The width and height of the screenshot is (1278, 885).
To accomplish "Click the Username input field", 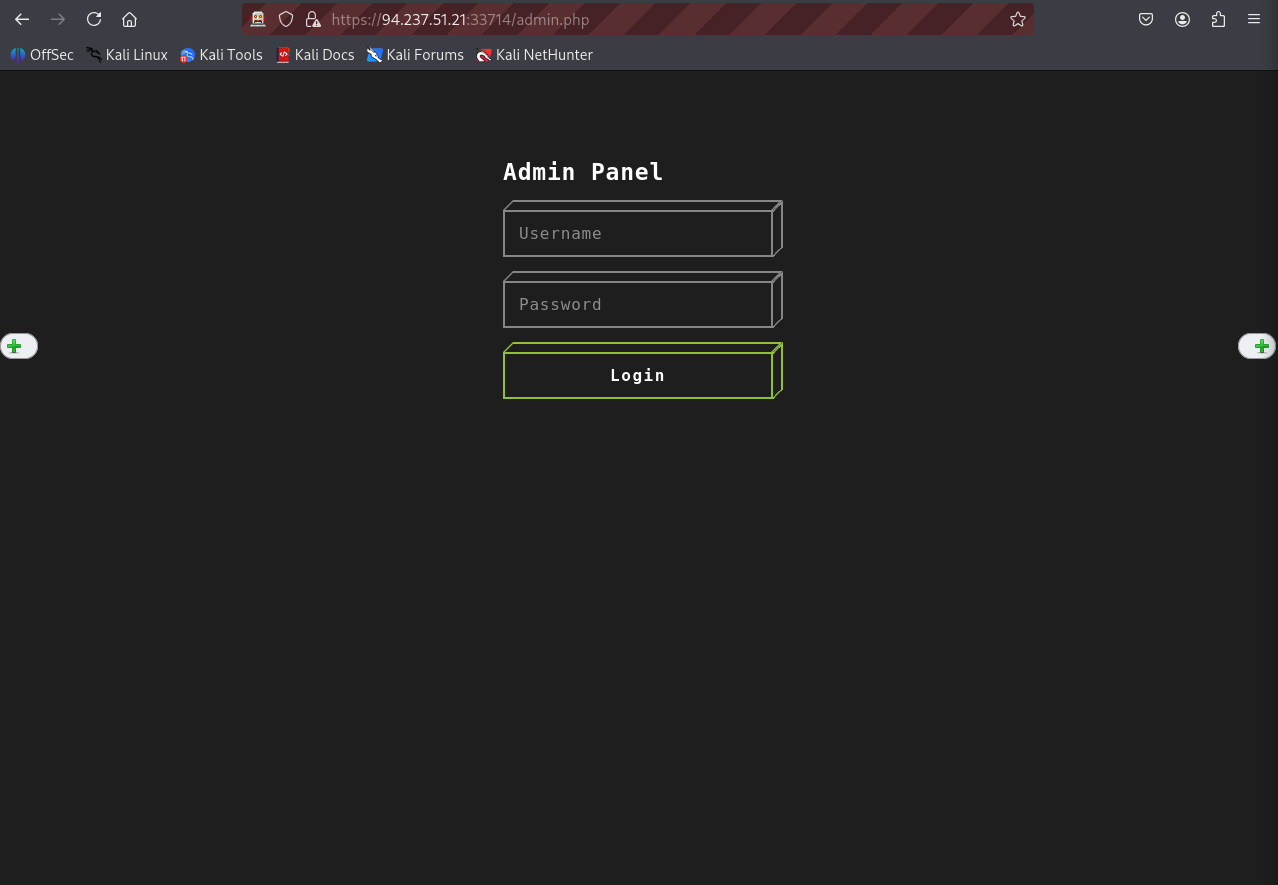I will [x=638, y=234].
